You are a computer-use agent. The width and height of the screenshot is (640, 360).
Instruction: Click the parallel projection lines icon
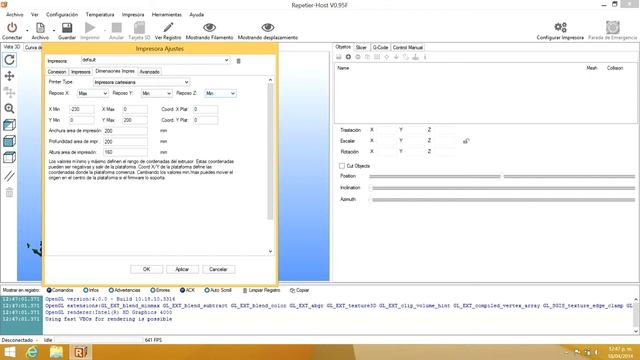pyautogui.click(x=9, y=176)
